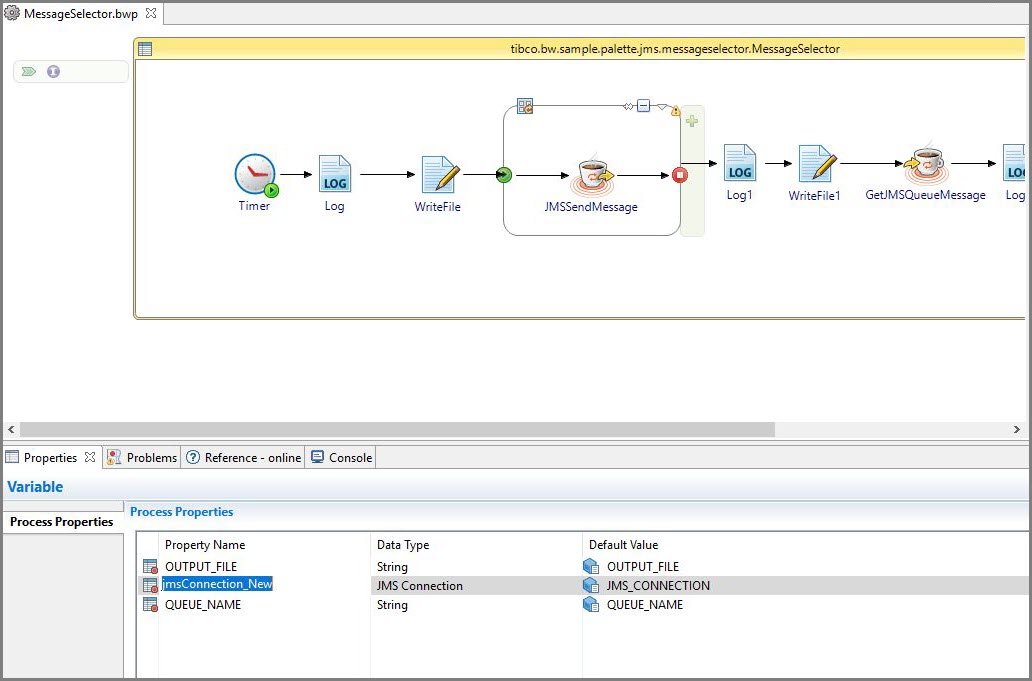
Task: Click the Log1 activity label
Action: click(739, 195)
